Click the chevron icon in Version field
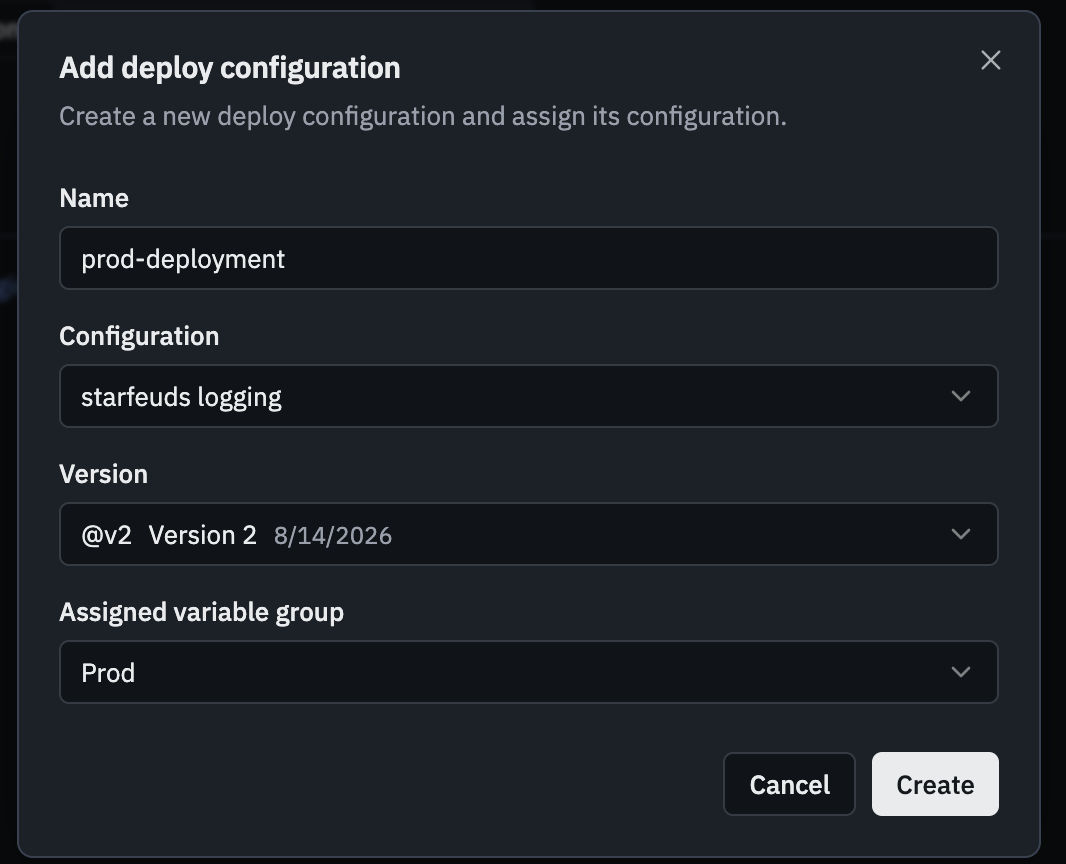The image size is (1066, 864). (961, 534)
